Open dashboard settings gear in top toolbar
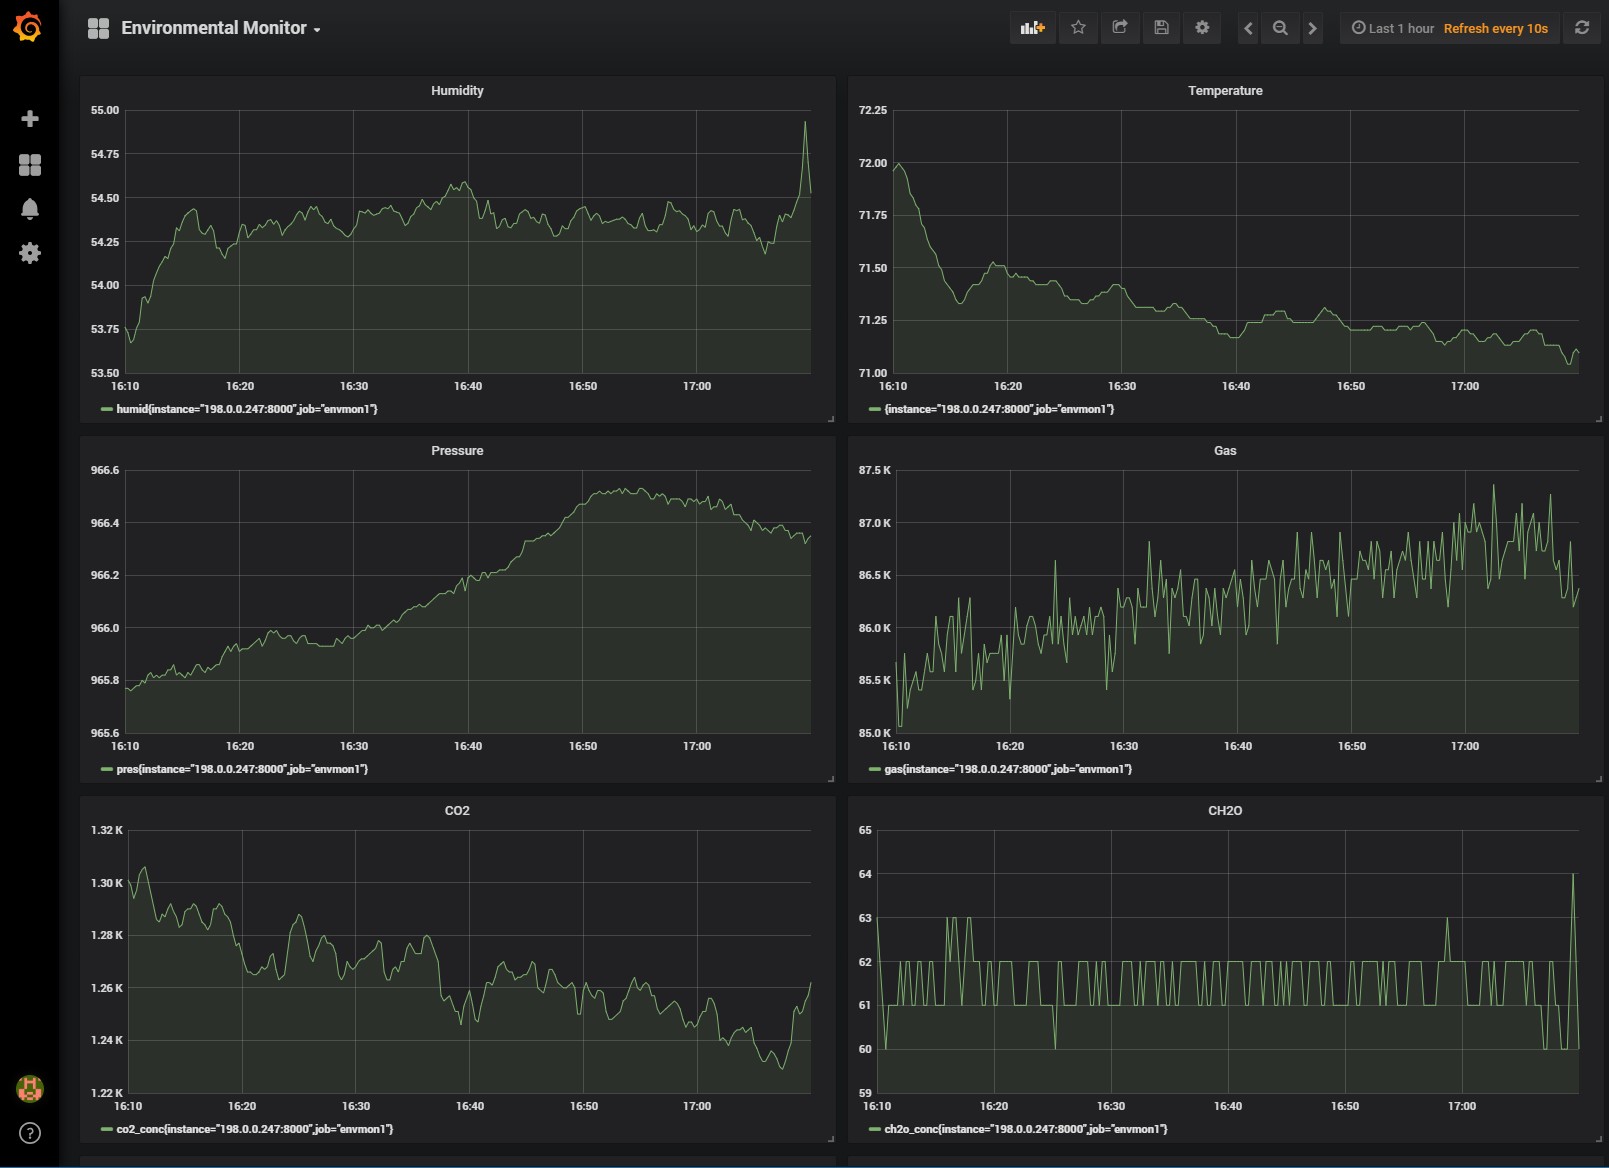 (x=1202, y=28)
